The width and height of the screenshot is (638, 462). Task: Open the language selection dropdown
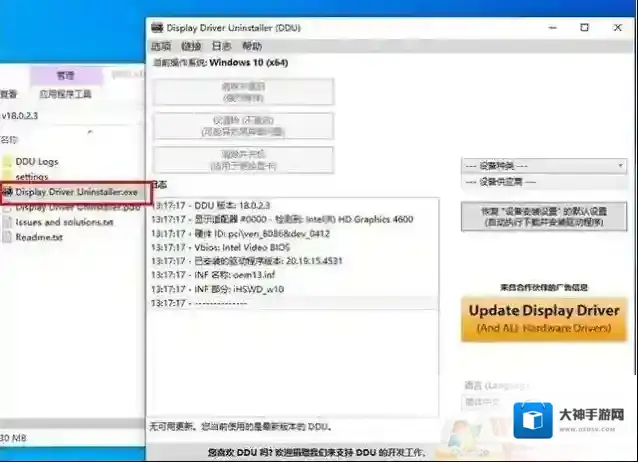488,402
